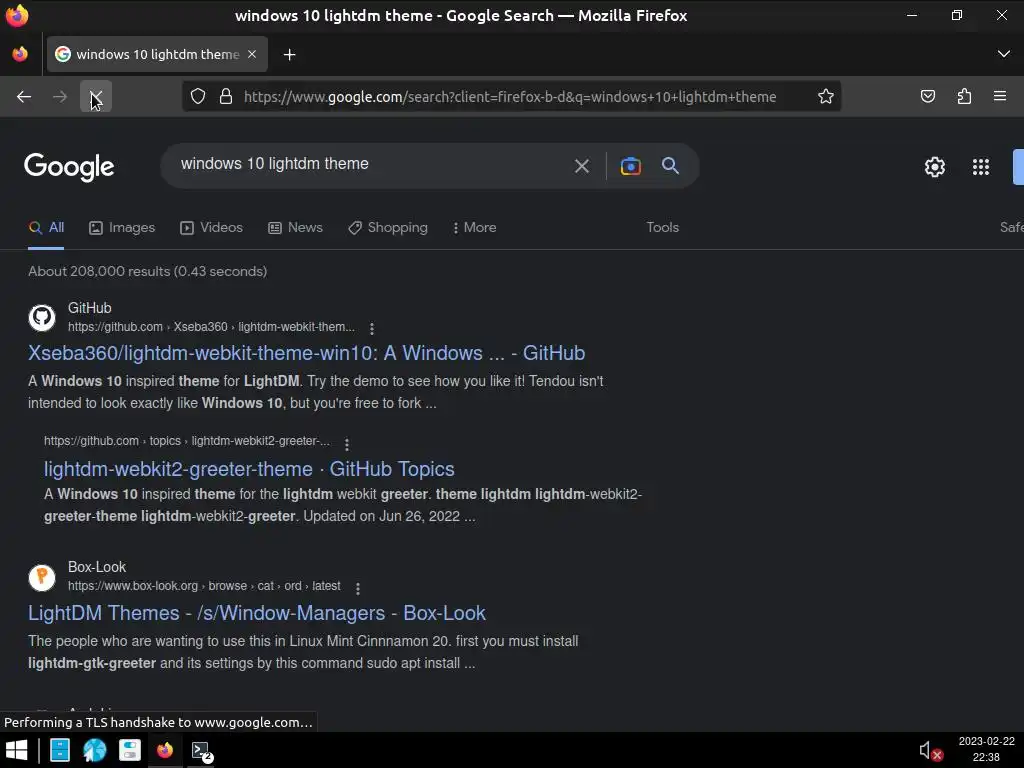1024x768 pixels.
Task: List all tabs dropdown arrow
Action: 1004,54
